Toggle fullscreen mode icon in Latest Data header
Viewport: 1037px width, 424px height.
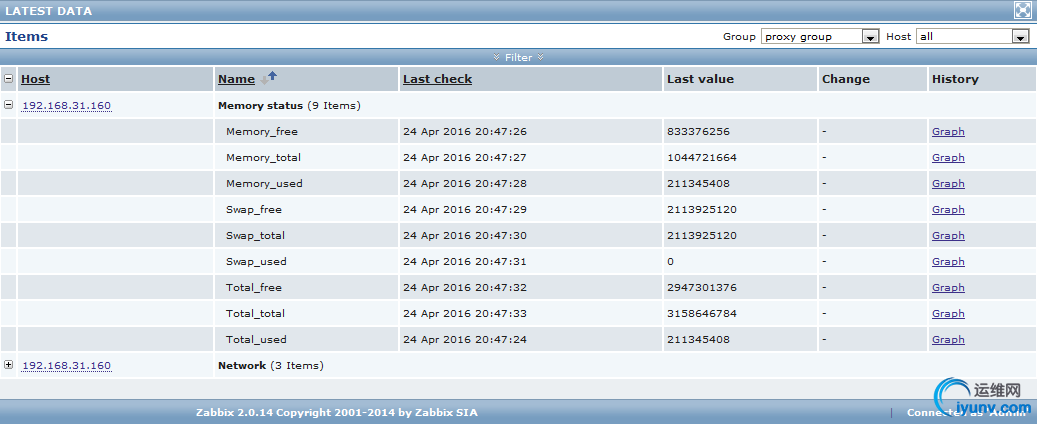(x=1024, y=10)
